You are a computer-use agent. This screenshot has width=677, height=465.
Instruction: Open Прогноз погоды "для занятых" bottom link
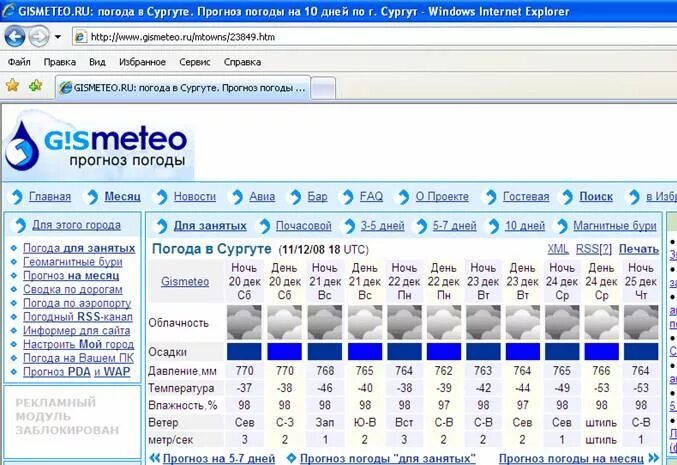coord(388,459)
